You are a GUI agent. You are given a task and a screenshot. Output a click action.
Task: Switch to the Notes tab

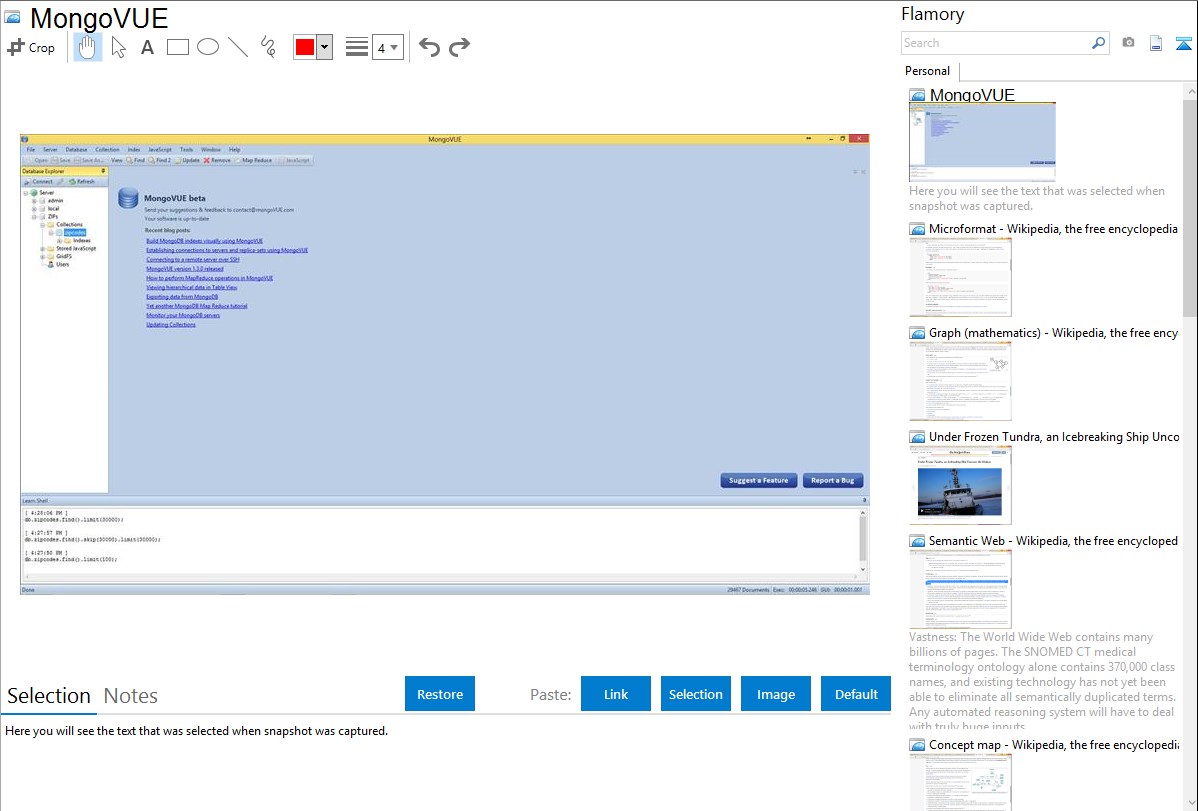tap(131, 696)
